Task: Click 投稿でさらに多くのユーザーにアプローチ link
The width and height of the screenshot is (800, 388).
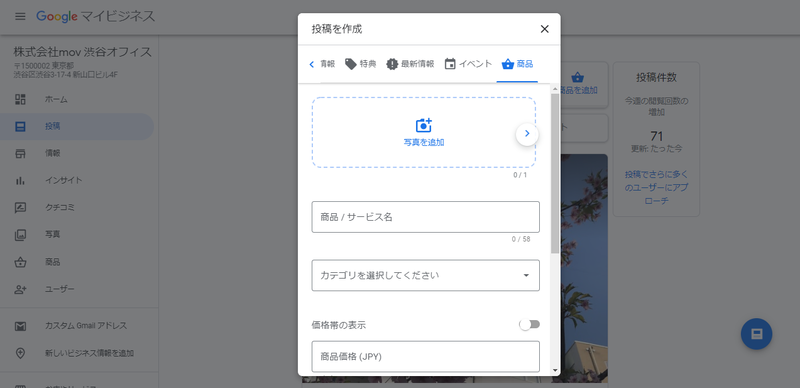Action: 656,187
